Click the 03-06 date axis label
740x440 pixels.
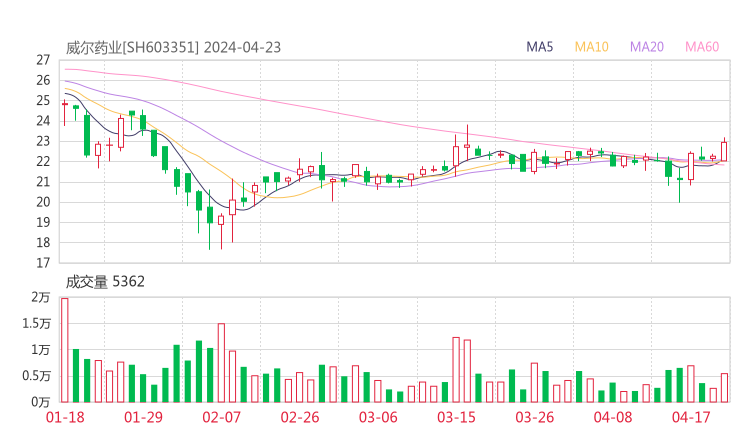(x=378, y=417)
